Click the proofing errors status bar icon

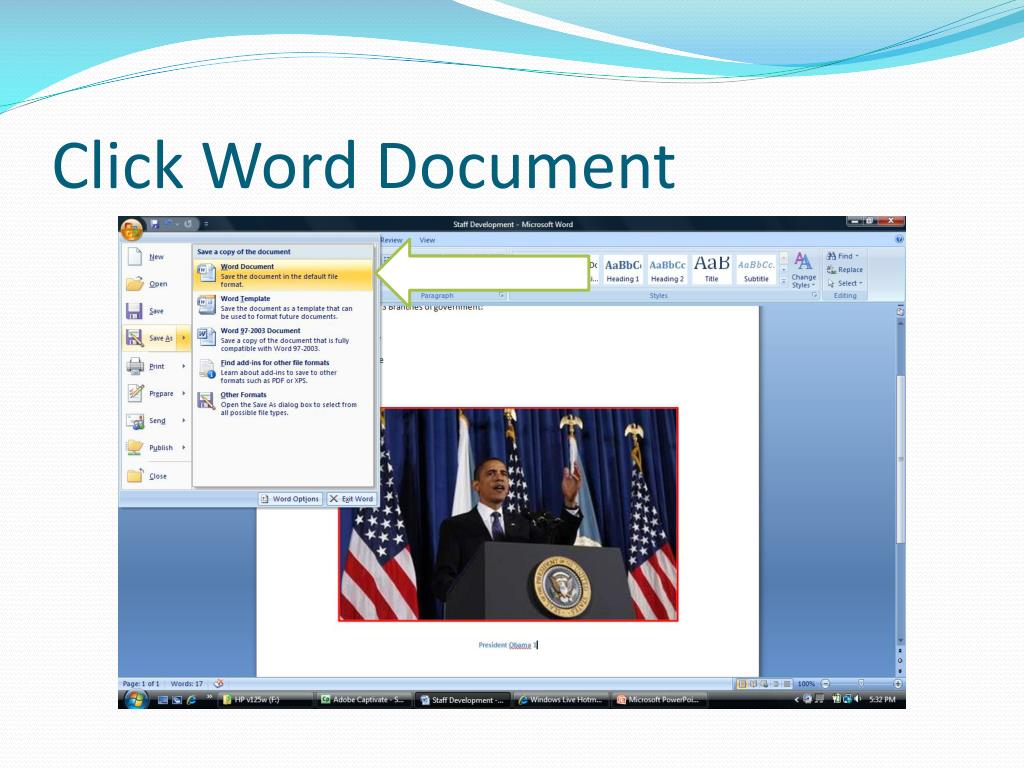[x=218, y=684]
